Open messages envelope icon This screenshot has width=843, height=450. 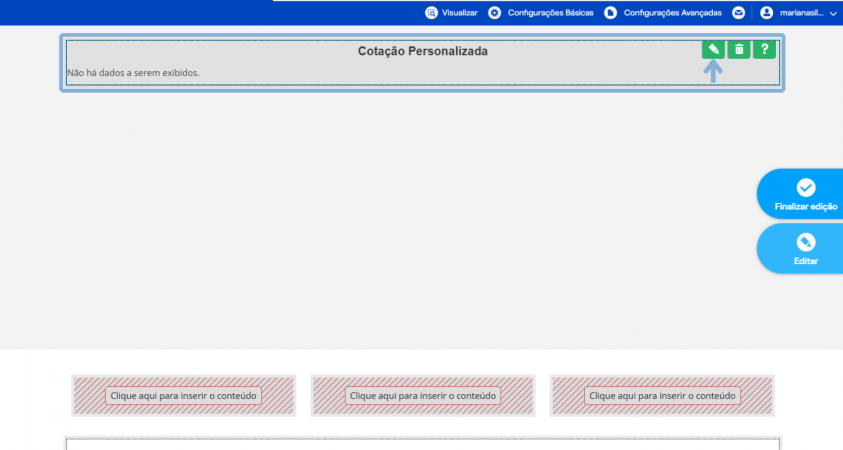pyautogui.click(x=739, y=13)
